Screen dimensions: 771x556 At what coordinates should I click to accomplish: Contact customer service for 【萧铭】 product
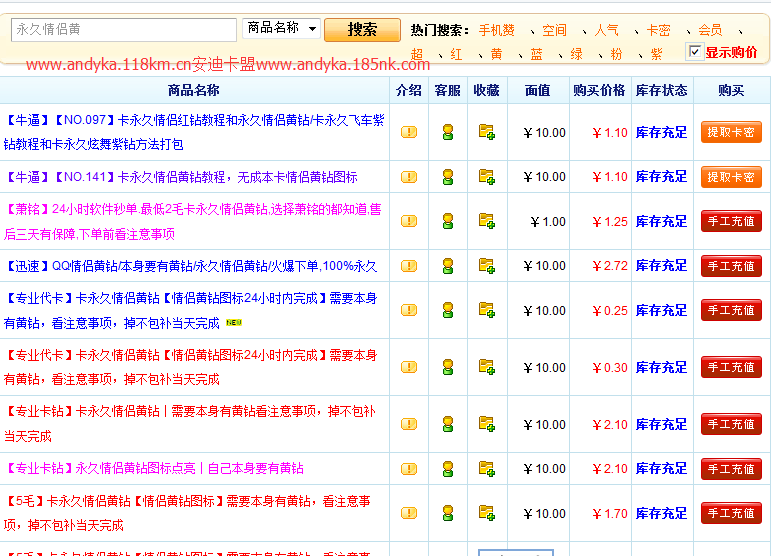pos(447,221)
